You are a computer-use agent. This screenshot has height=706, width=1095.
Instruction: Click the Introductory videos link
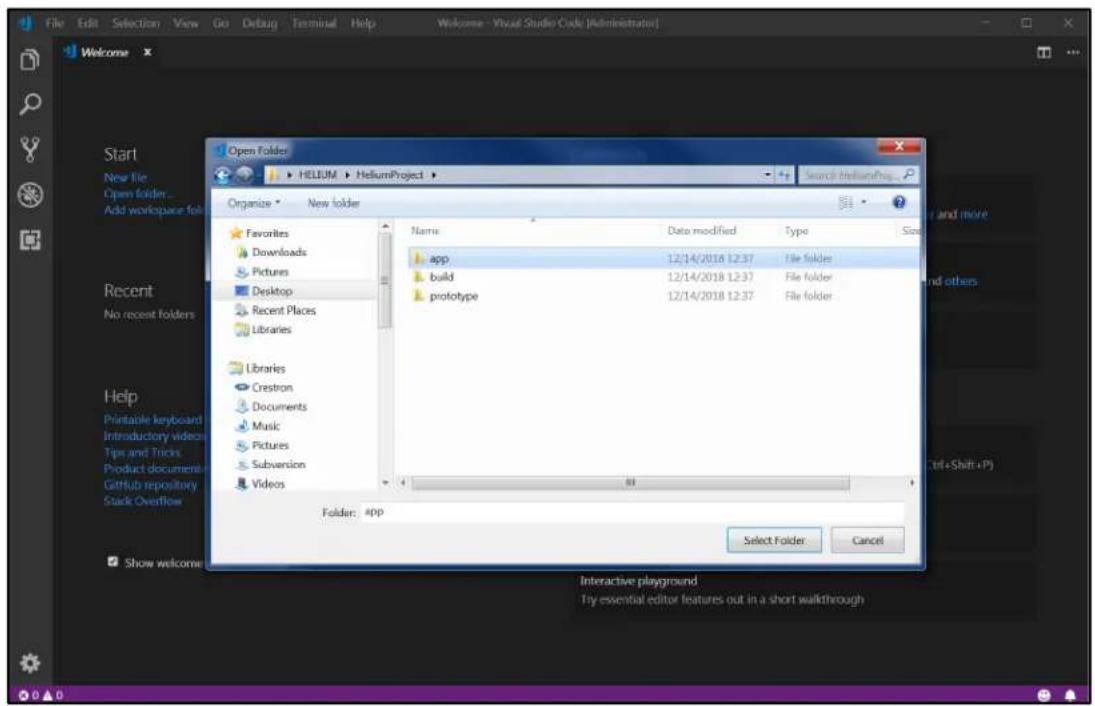[x=154, y=436]
